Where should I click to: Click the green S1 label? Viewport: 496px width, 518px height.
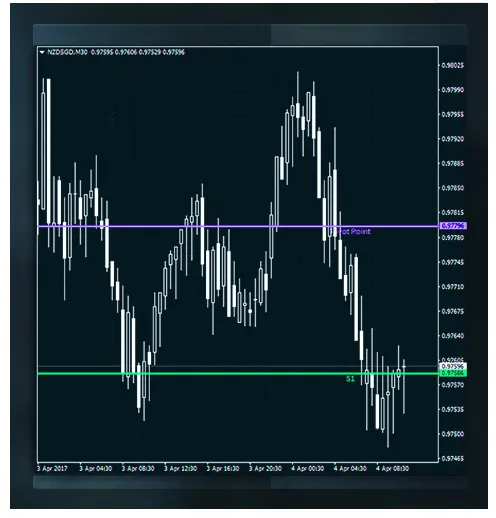click(x=350, y=379)
